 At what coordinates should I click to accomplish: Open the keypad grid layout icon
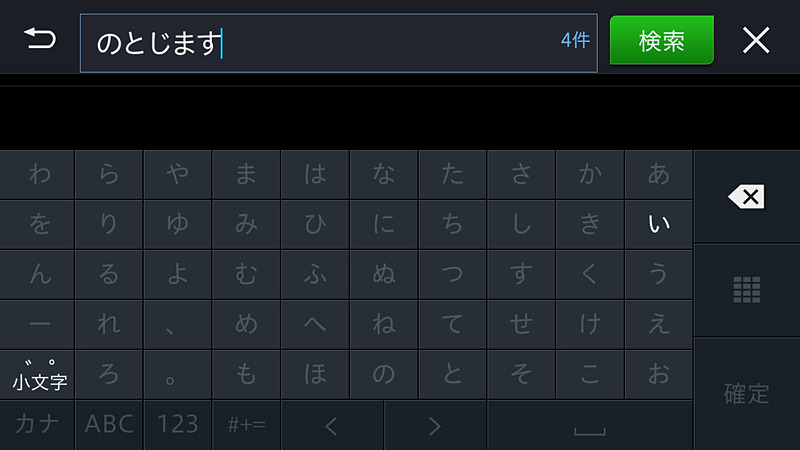click(746, 290)
